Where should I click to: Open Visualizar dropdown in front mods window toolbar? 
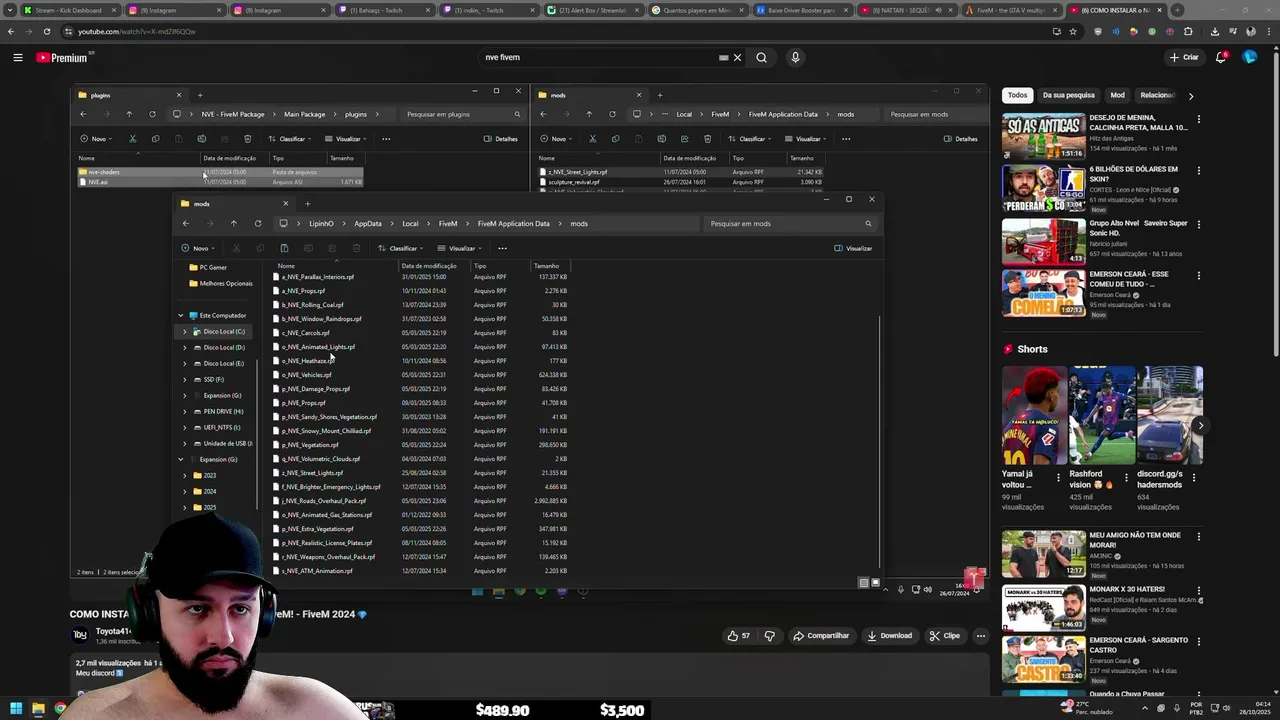460,248
